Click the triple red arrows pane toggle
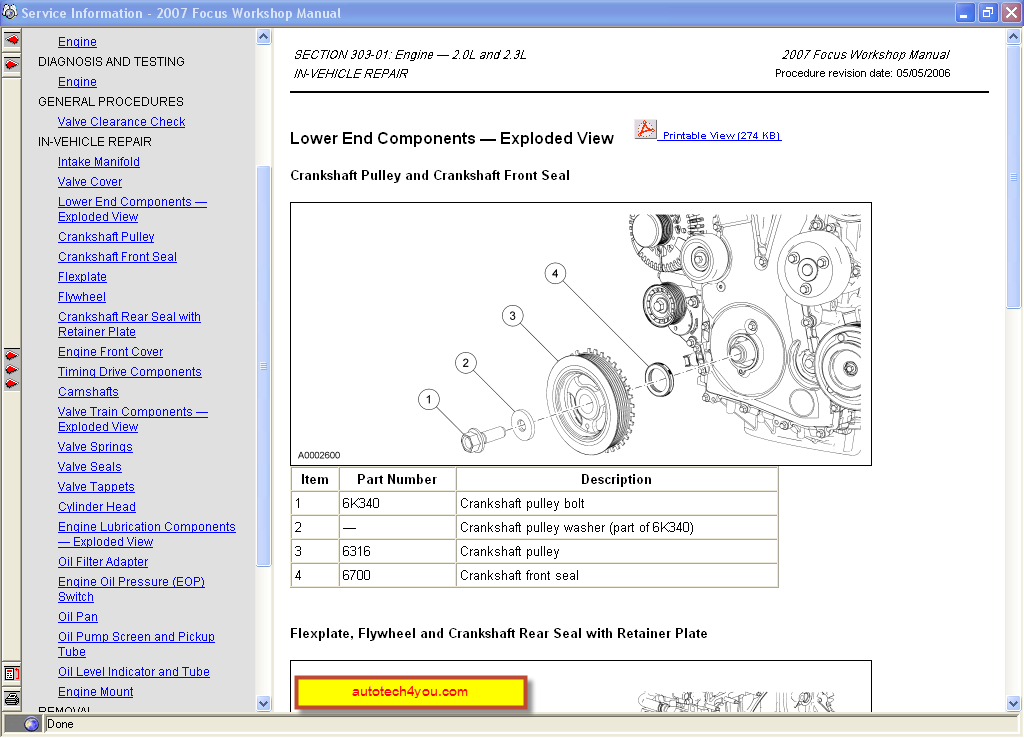The height and width of the screenshot is (738, 1024). coord(12,370)
